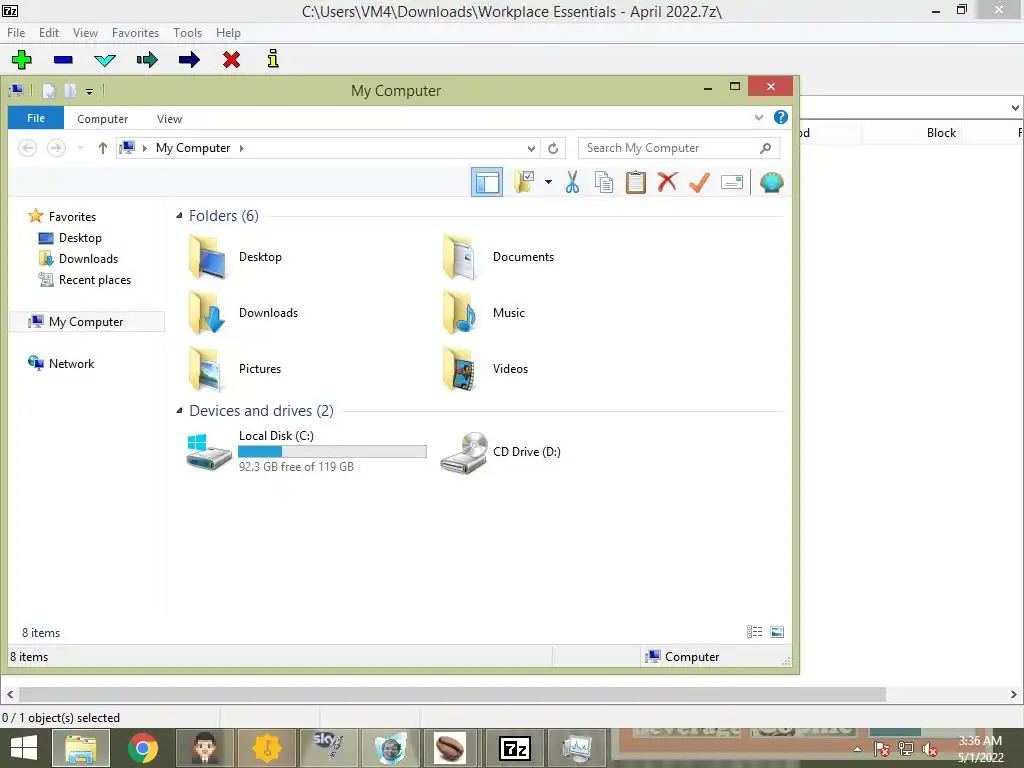Image resolution: width=1024 pixels, height=768 pixels.
Task: Select CD Drive (D:)
Action: (x=501, y=452)
